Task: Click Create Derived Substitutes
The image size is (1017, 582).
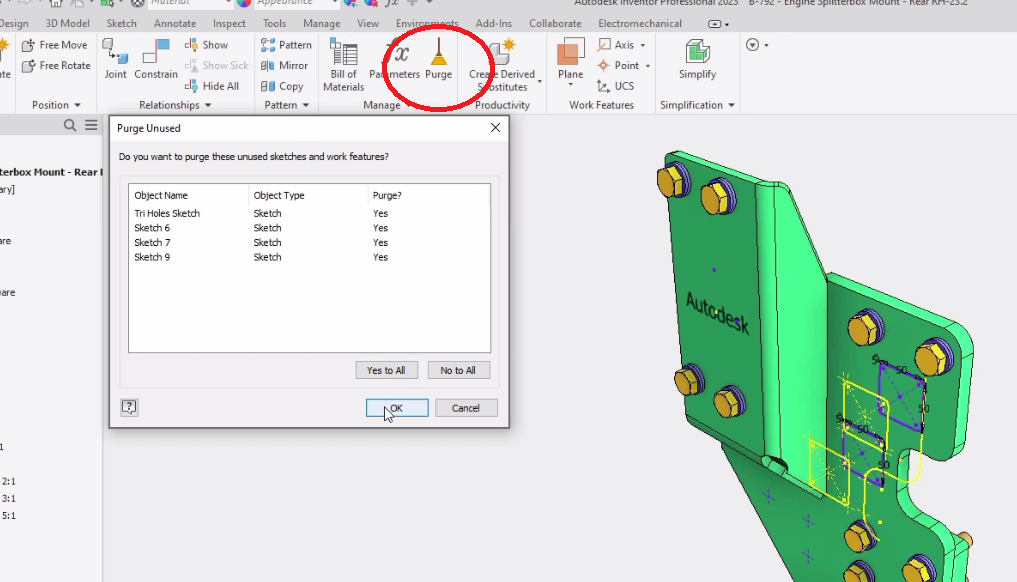Action: pos(502,64)
